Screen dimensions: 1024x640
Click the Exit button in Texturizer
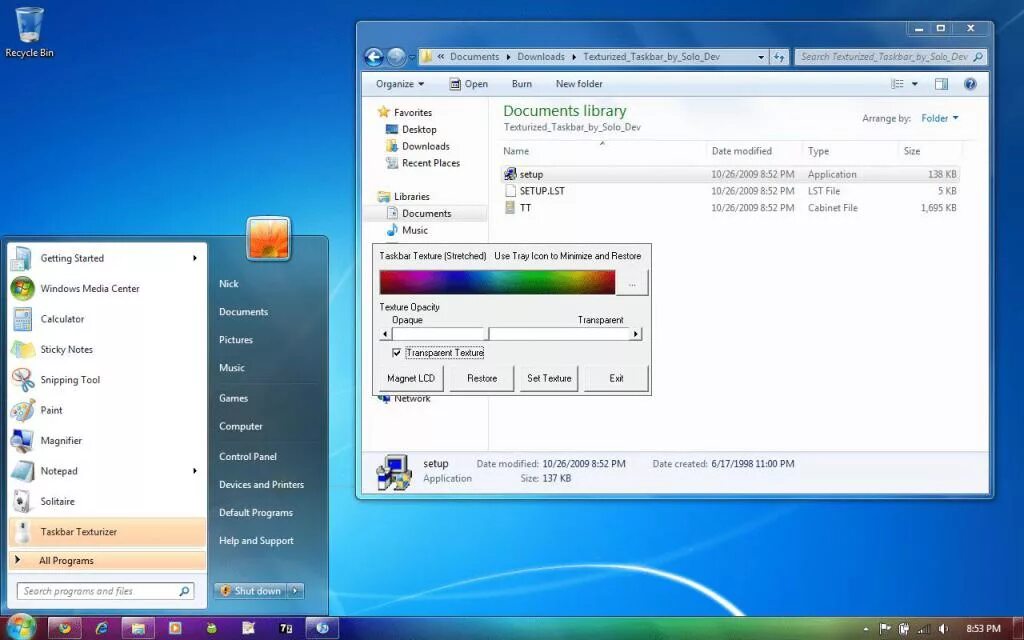[x=616, y=378]
